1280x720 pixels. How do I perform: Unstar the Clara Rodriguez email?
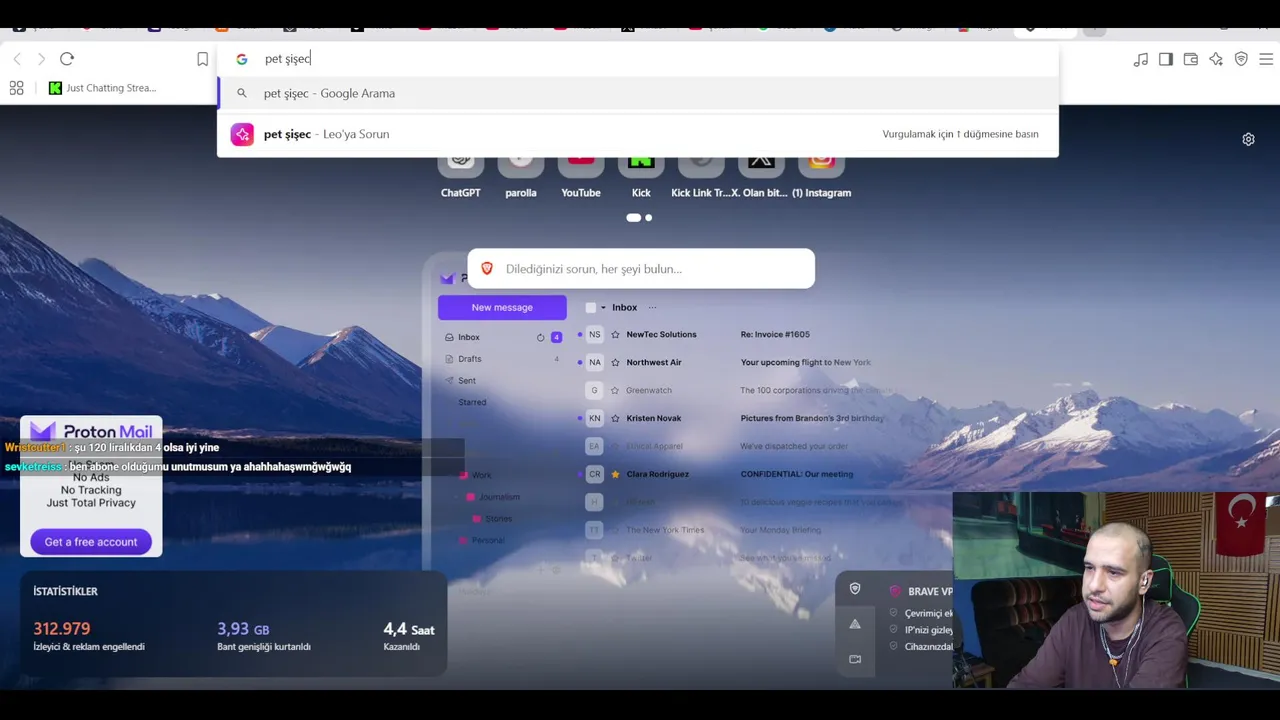click(x=615, y=474)
